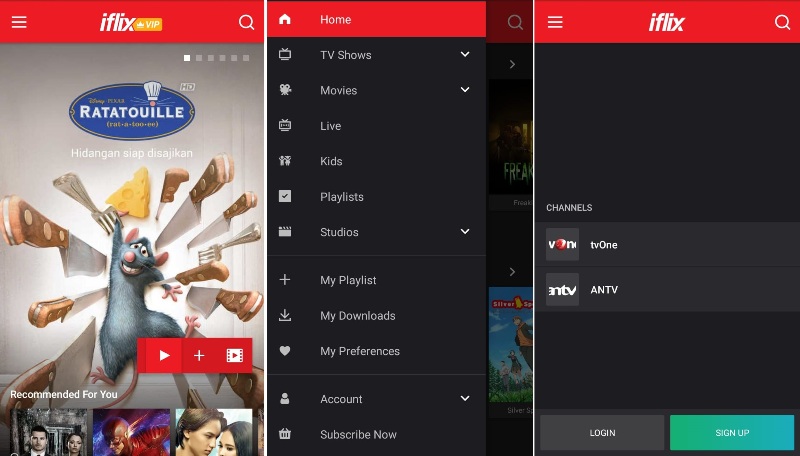Viewport: 800px width, 456px height.
Task: Click the ANTV channel logo
Action: pos(562,289)
